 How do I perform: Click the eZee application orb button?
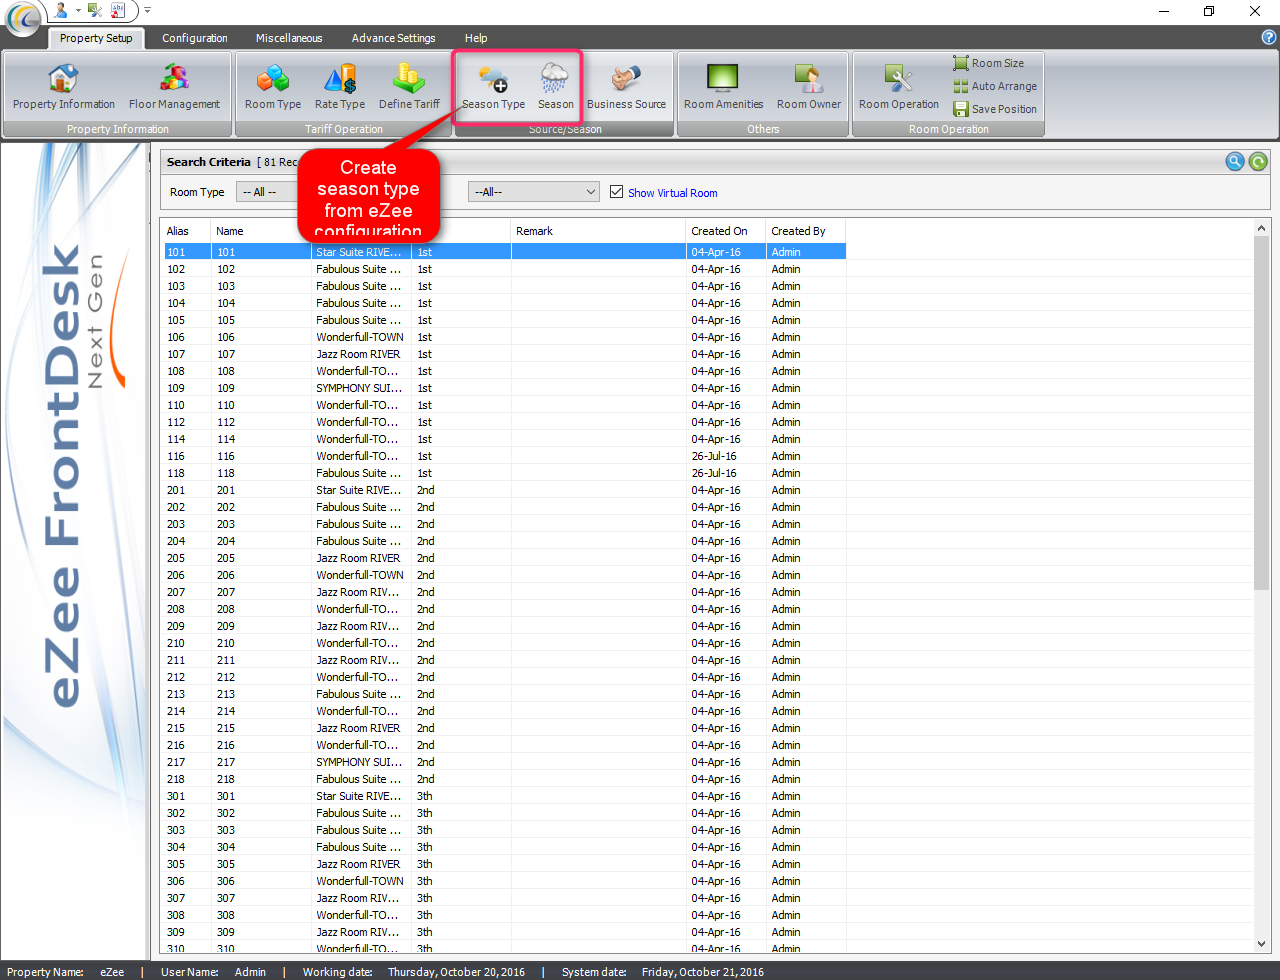click(23, 17)
